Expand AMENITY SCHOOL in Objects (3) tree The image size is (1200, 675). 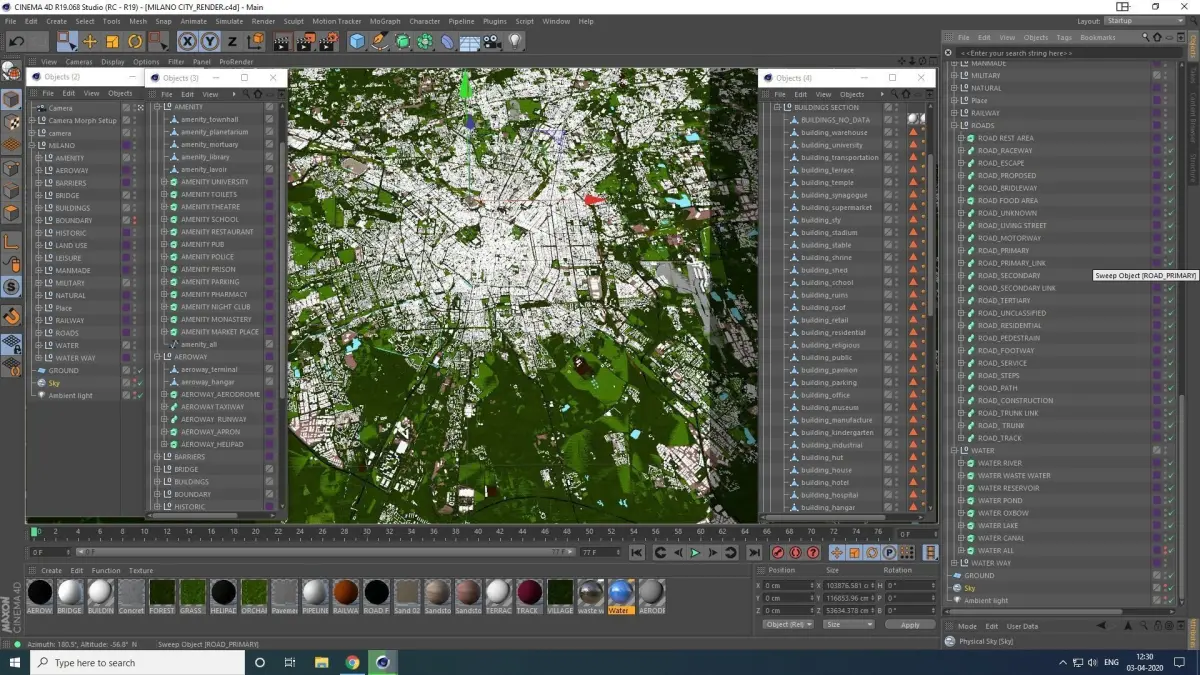click(x=164, y=219)
